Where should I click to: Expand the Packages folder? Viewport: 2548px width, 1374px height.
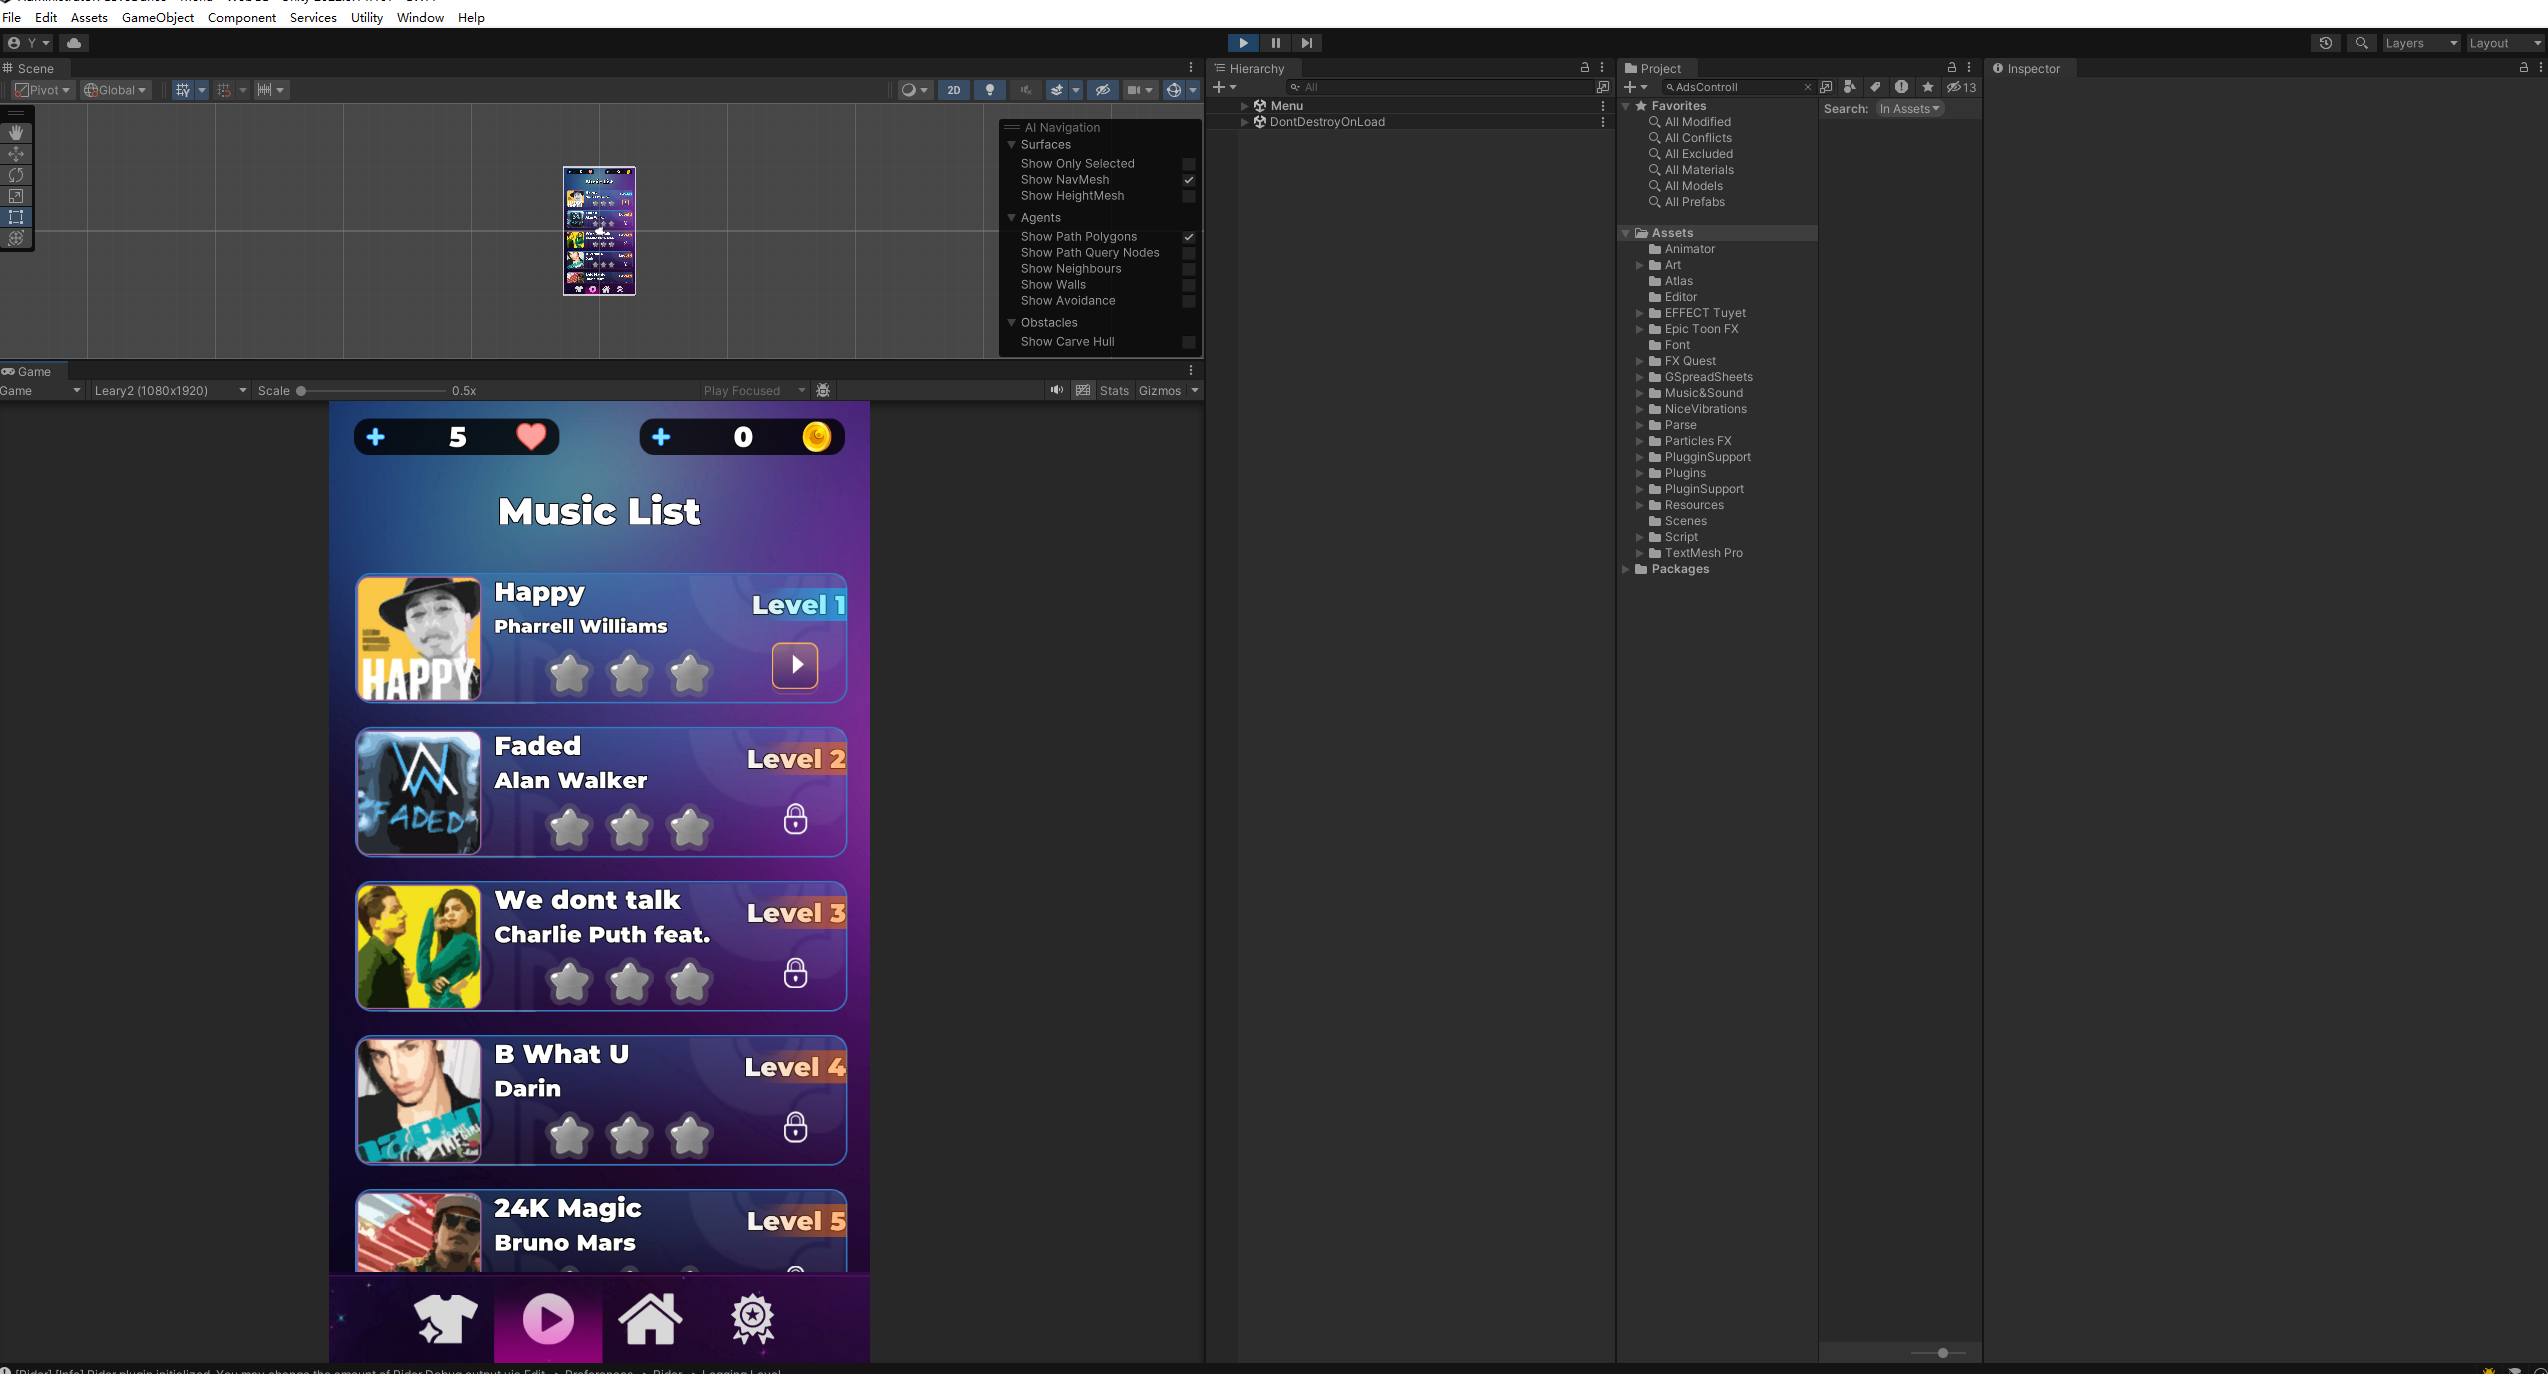[1625, 569]
